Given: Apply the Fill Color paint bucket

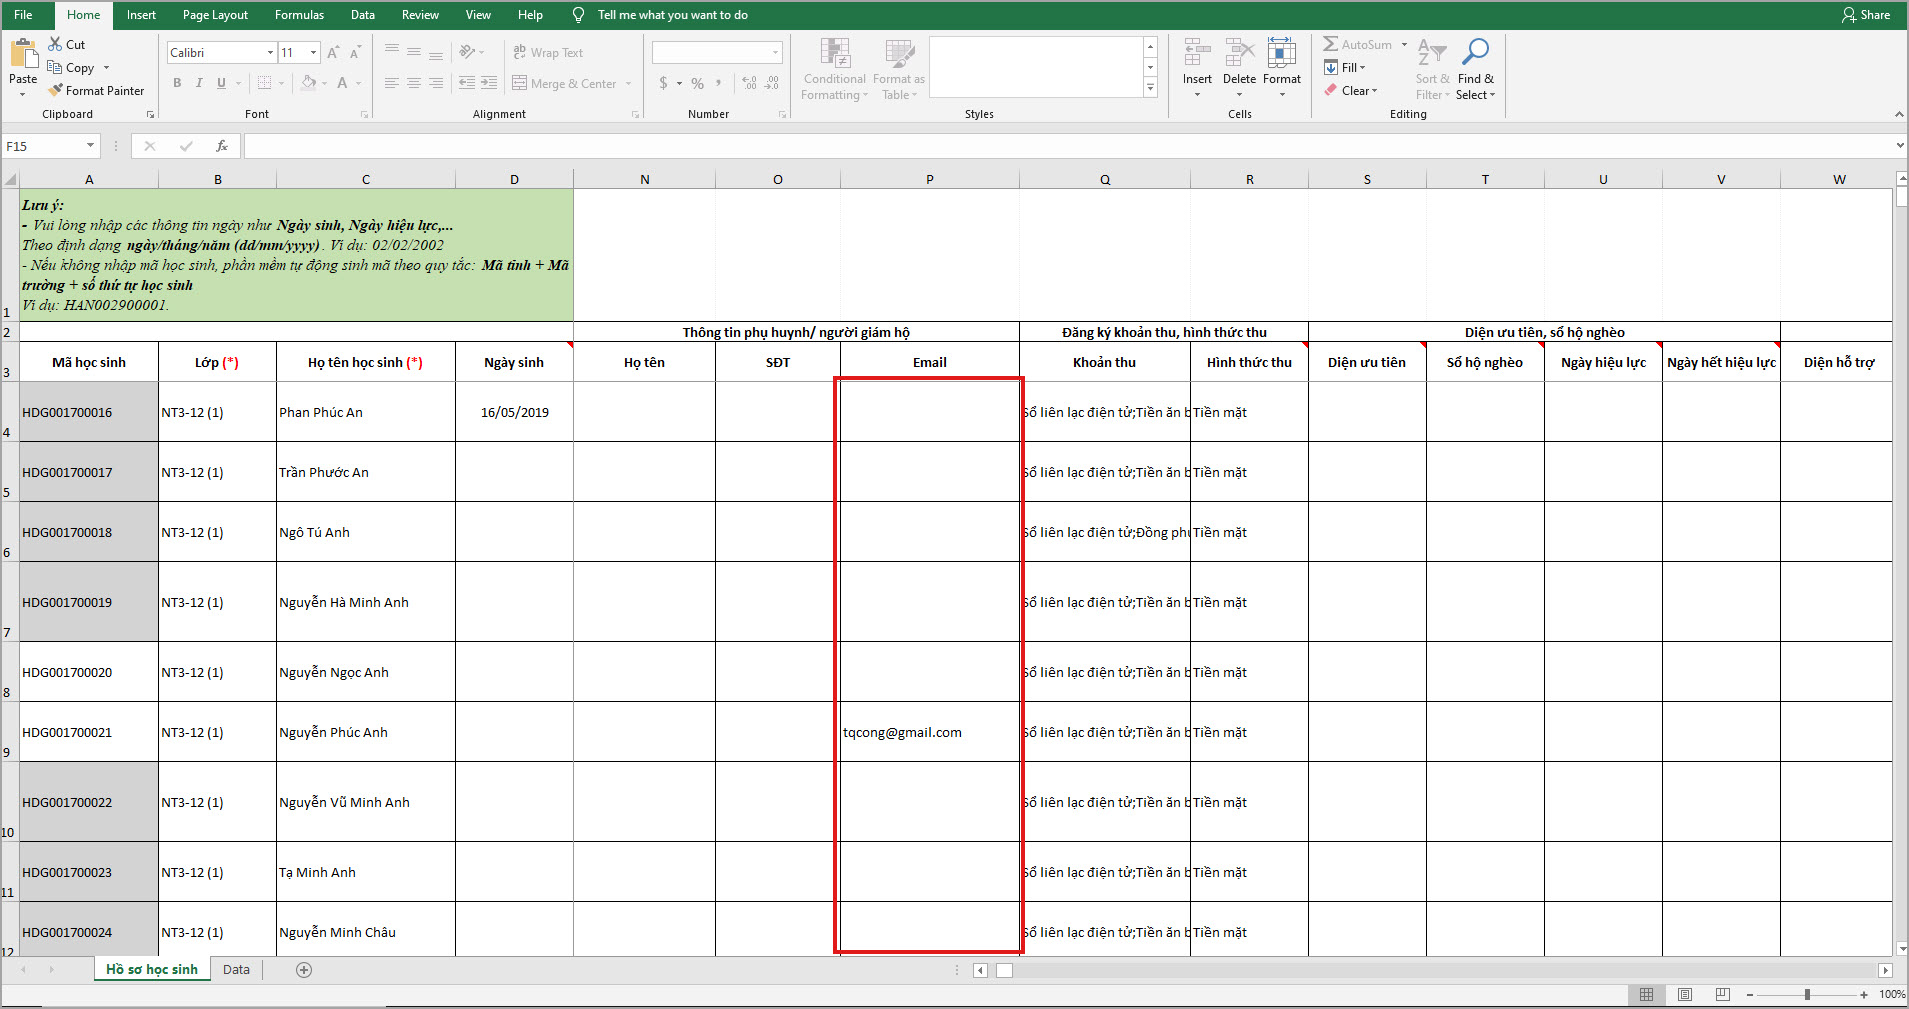Looking at the screenshot, I should [x=309, y=83].
